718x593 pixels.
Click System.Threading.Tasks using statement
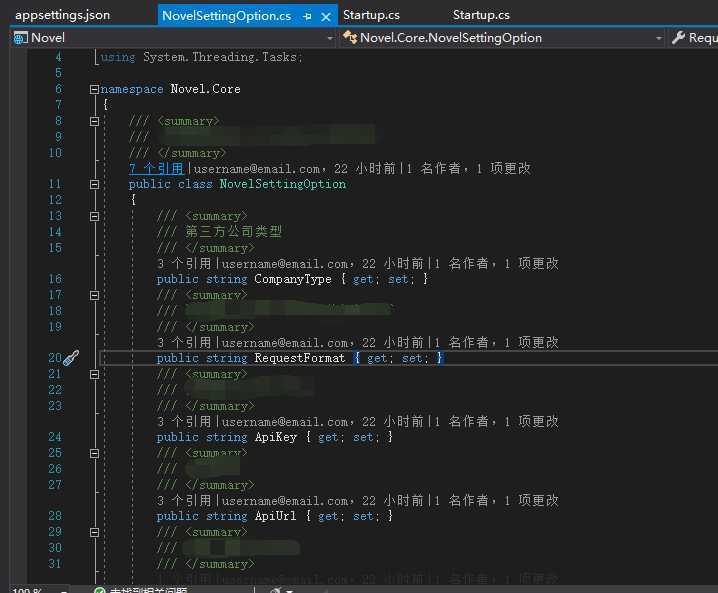[x=220, y=57]
